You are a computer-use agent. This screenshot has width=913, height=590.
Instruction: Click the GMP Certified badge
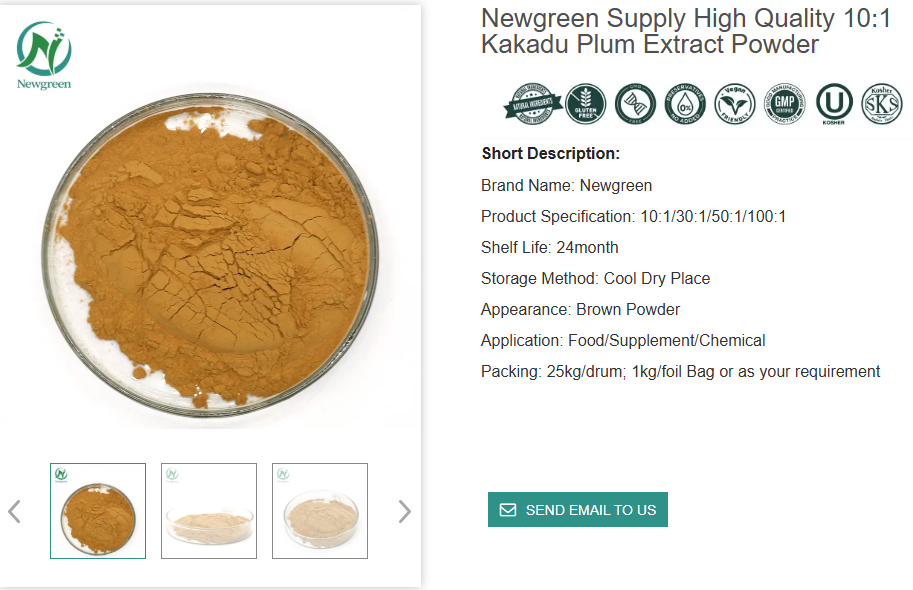tap(785, 104)
